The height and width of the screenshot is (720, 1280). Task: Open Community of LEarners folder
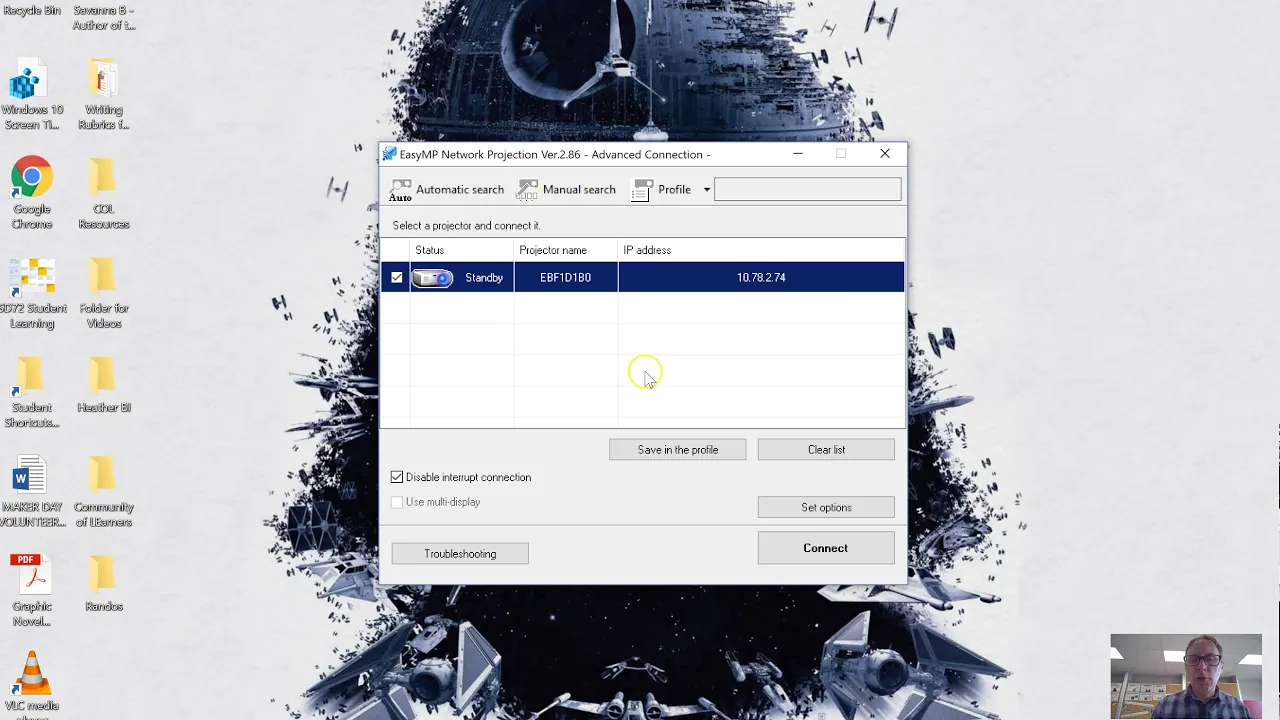pos(104,492)
